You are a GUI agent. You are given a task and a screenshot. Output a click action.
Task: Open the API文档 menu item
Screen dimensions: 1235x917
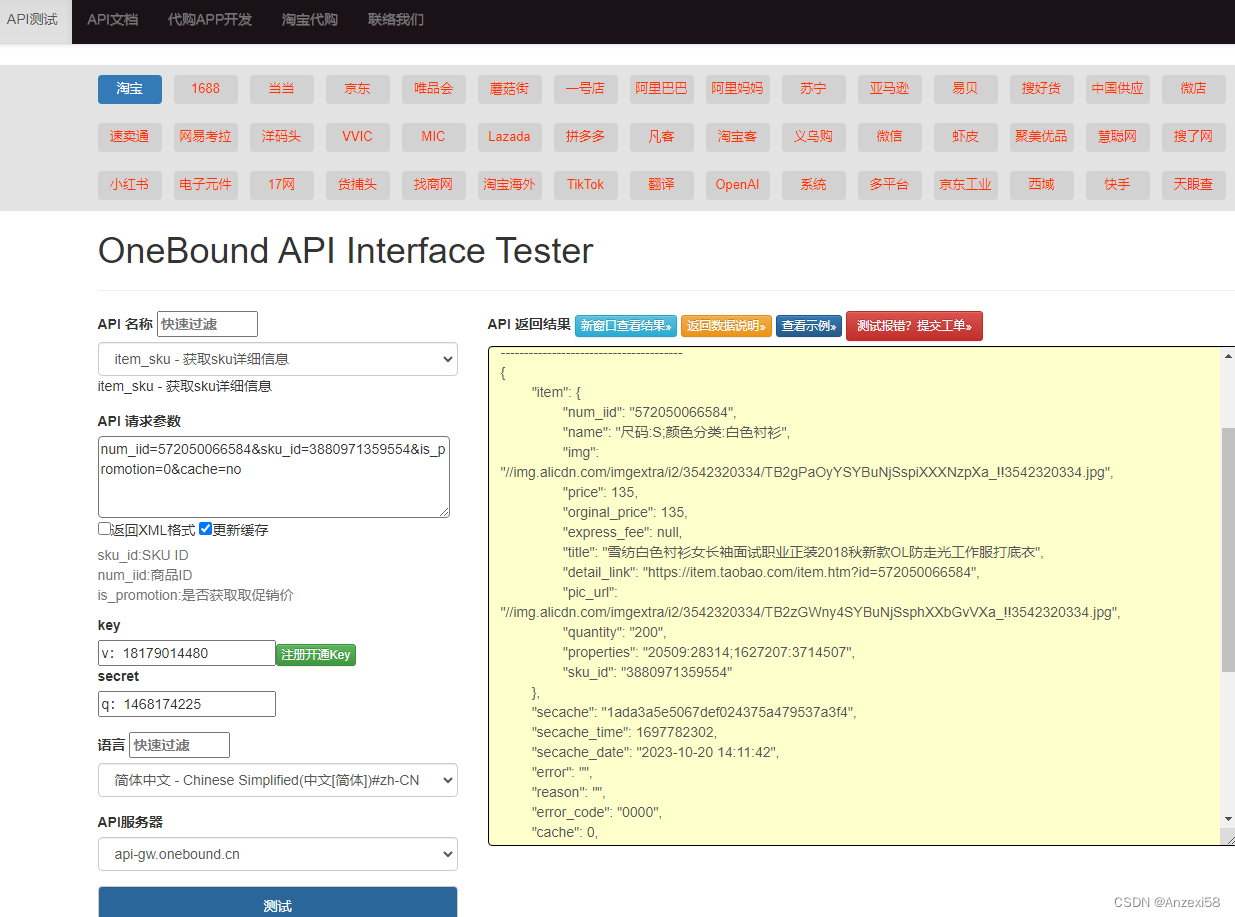pyautogui.click(x=112, y=20)
